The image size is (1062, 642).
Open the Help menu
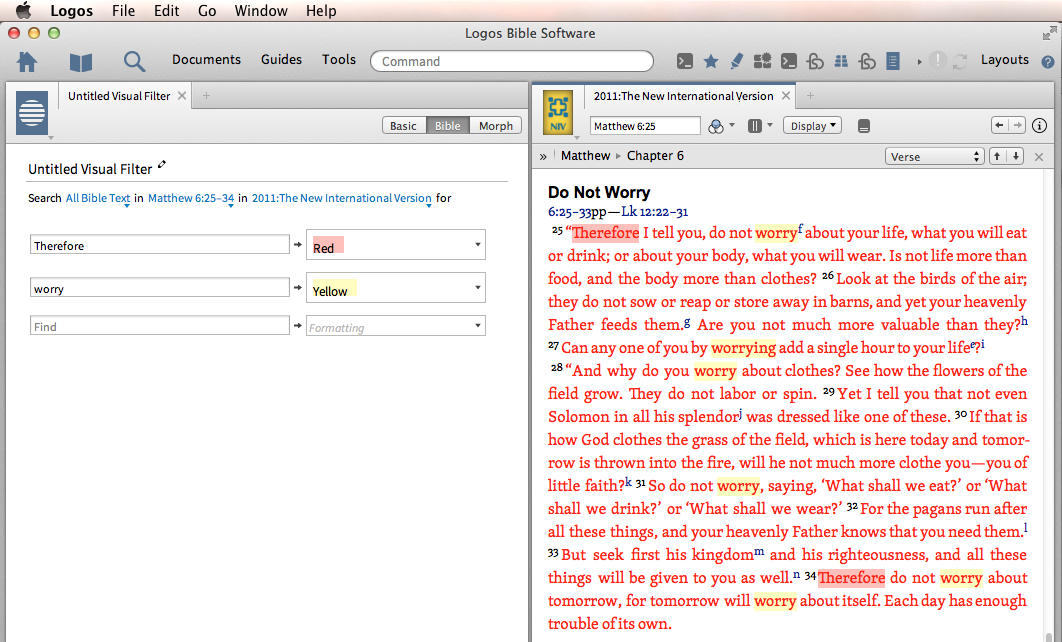pos(321,11)
